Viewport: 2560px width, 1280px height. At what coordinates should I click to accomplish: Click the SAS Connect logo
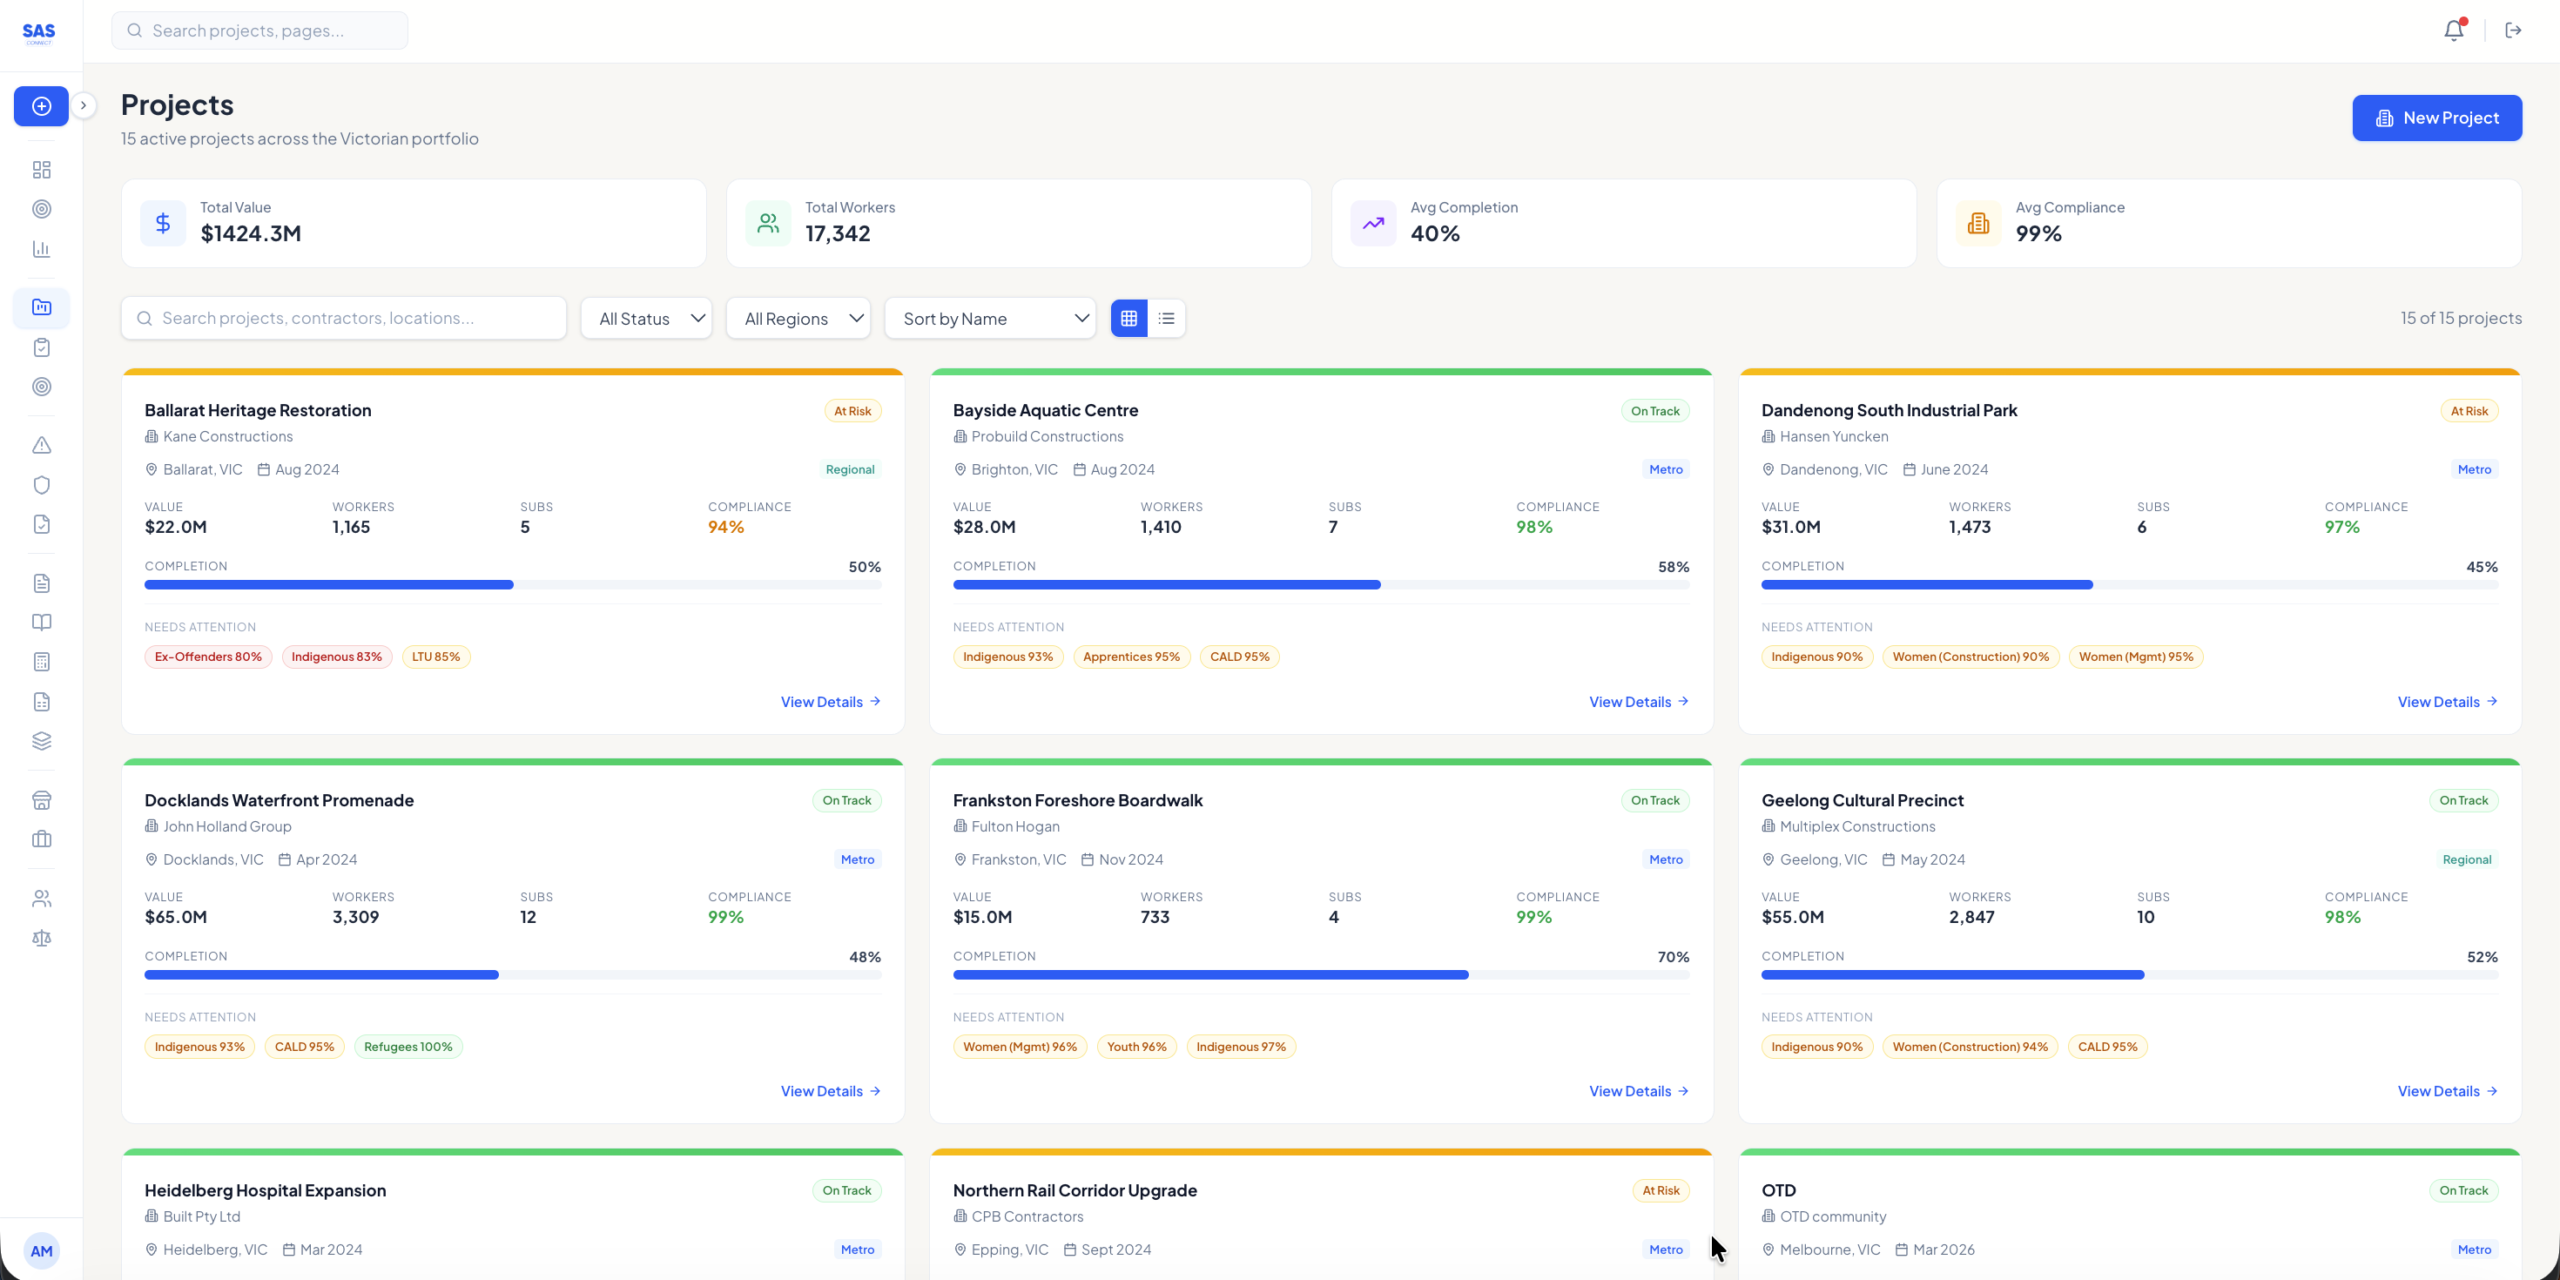[39, 33]
